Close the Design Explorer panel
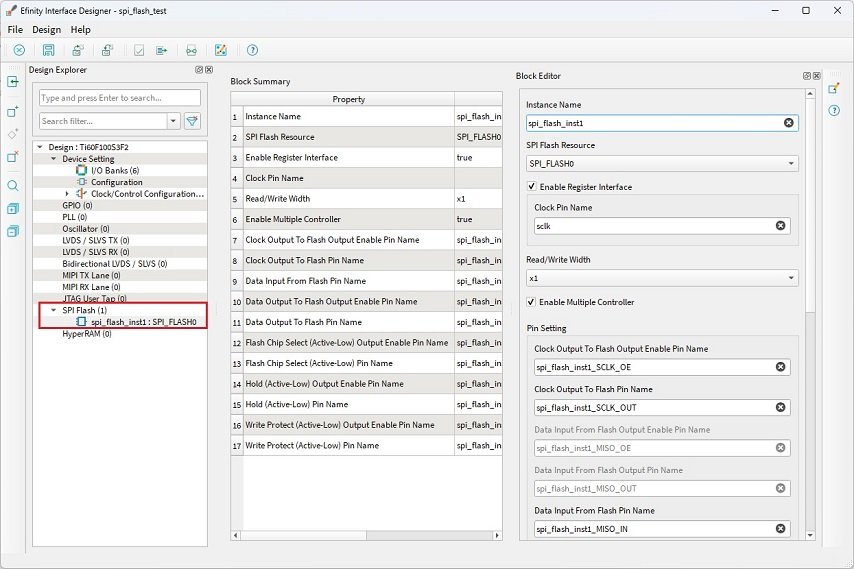This screenshot has height=569, width=854. point(209,70)
